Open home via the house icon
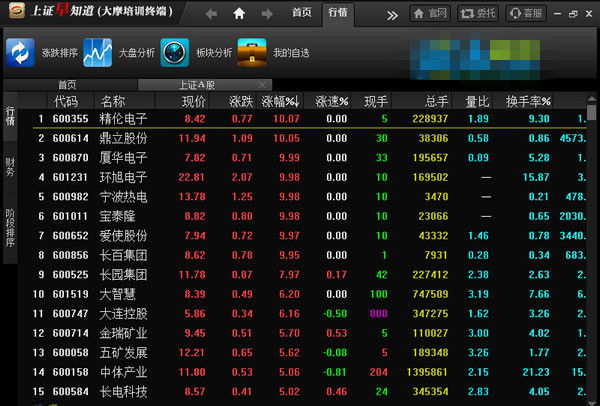 point(239,14)
